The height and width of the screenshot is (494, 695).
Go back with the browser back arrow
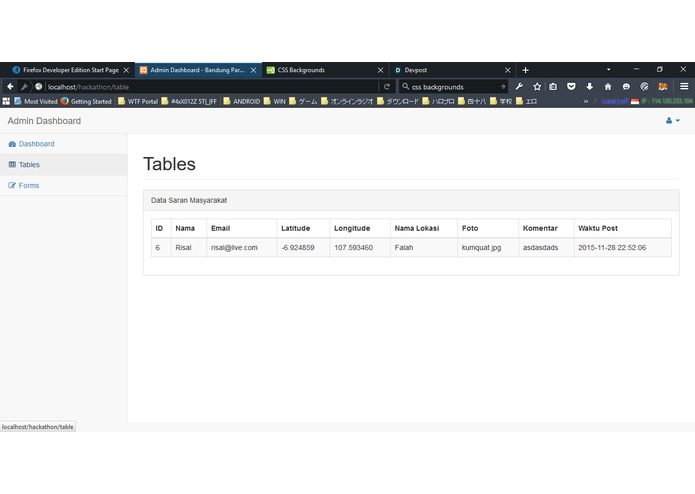coord(10,87)
